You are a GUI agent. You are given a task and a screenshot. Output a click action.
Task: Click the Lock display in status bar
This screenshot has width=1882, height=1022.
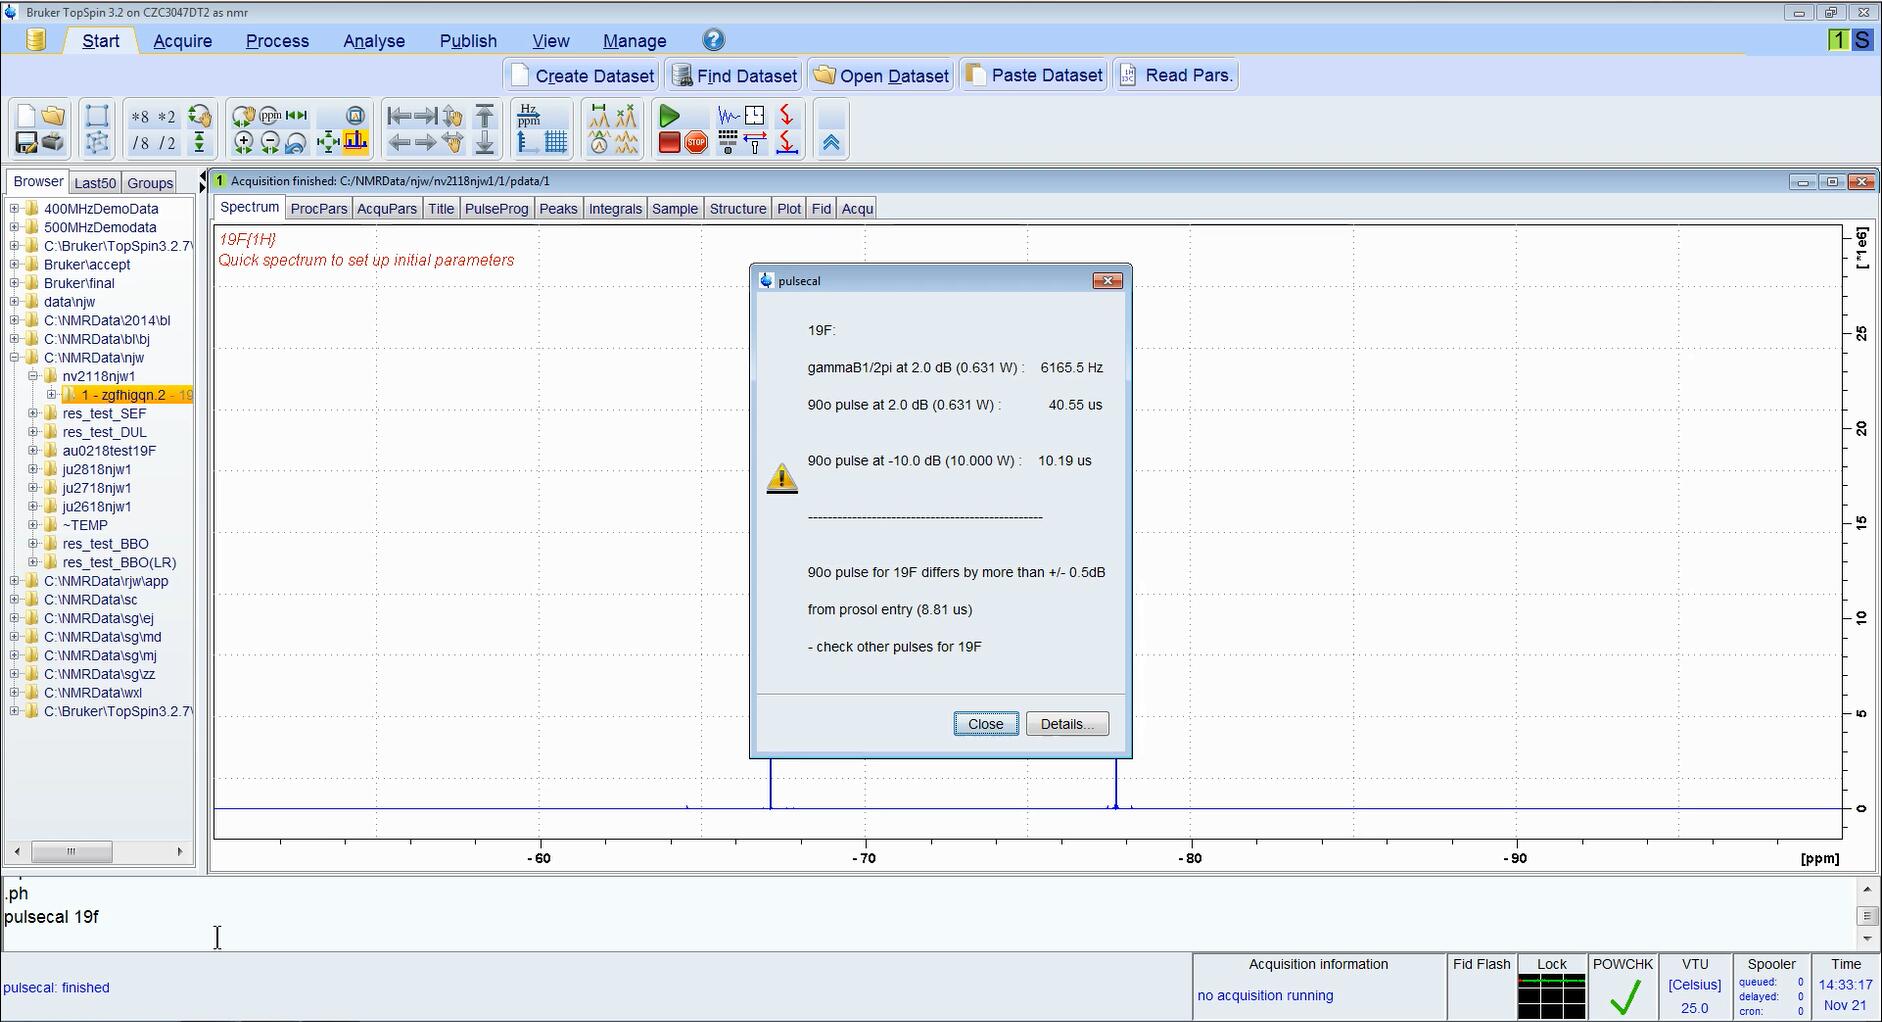point(1551,996)
